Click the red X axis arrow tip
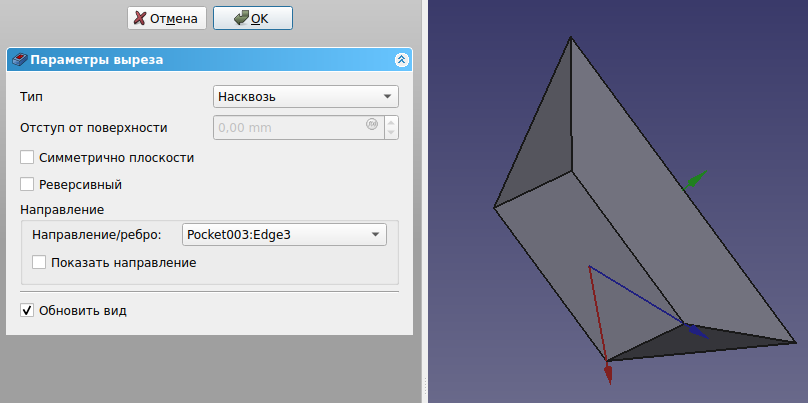The width and height of the screenshot is (808, 403). [609, 373]
